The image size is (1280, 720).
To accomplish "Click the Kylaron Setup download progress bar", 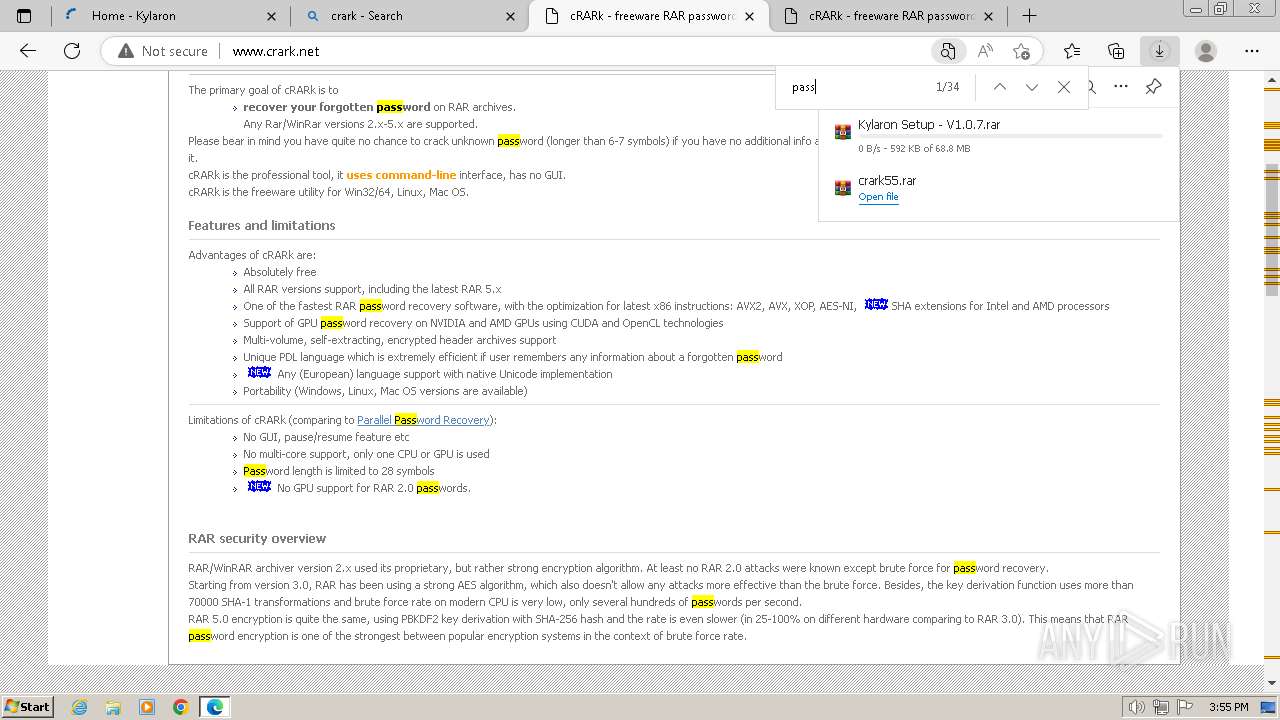I will coord(1010,136).
